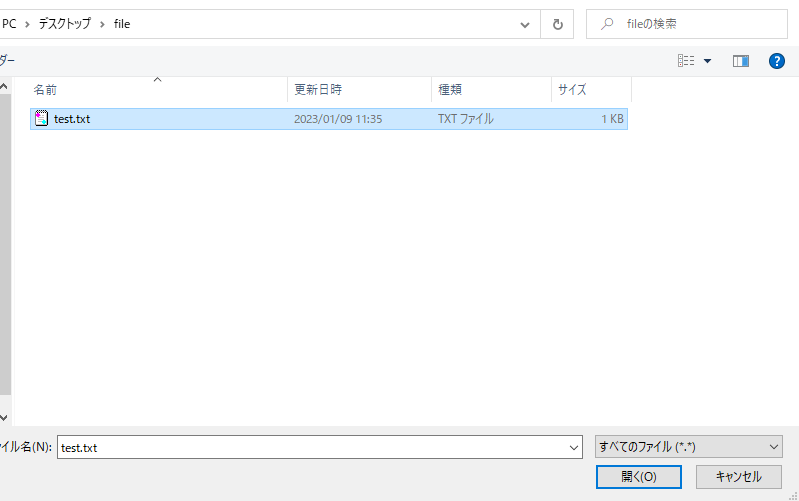Click the 2023/01/09 11:35 date cell
The height and width of the screenshot is (501, 799).
(x=338, y=119)
